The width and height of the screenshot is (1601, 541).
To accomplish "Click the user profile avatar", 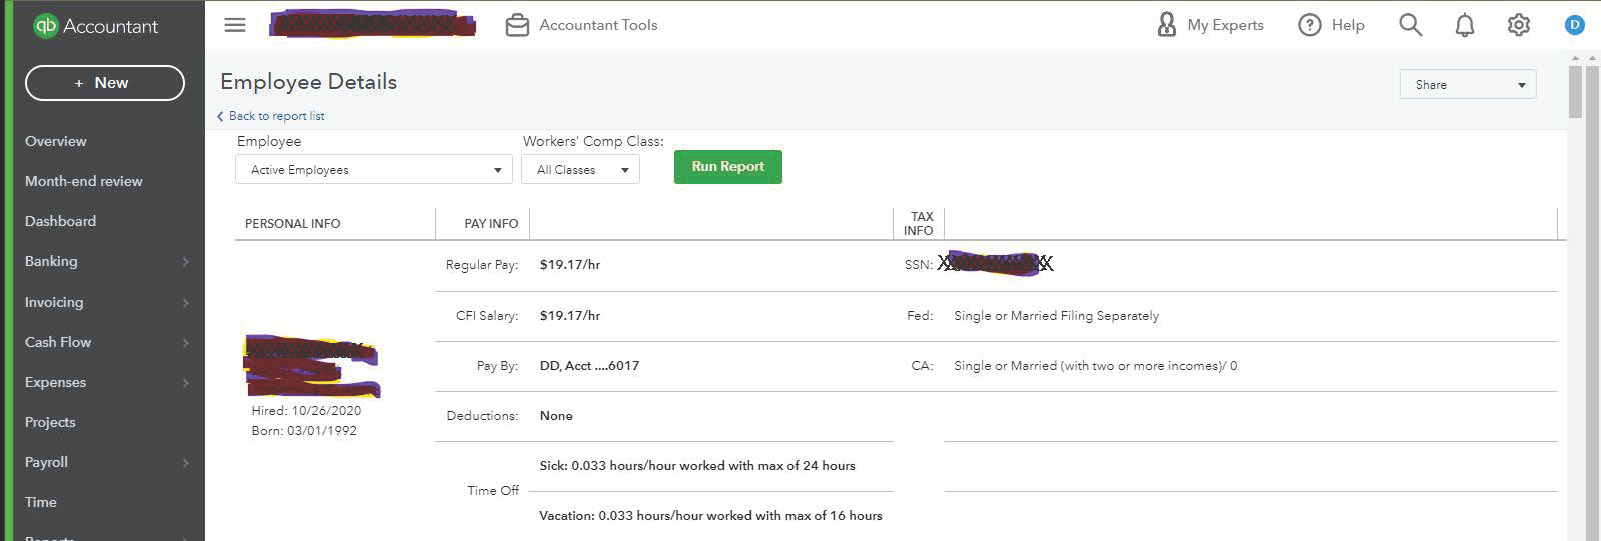I will coord(1574,25).
